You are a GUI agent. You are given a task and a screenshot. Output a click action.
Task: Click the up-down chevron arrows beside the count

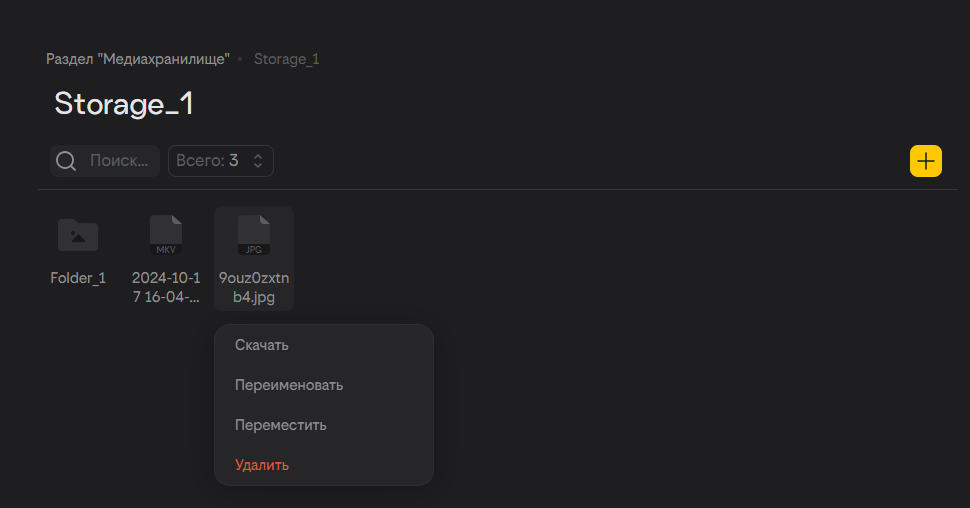(x=258, y=161)
